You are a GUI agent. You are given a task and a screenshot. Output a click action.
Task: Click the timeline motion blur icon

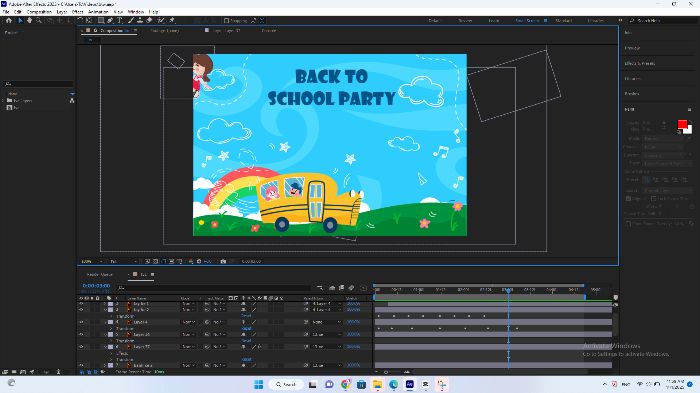(x=351, y=288)
